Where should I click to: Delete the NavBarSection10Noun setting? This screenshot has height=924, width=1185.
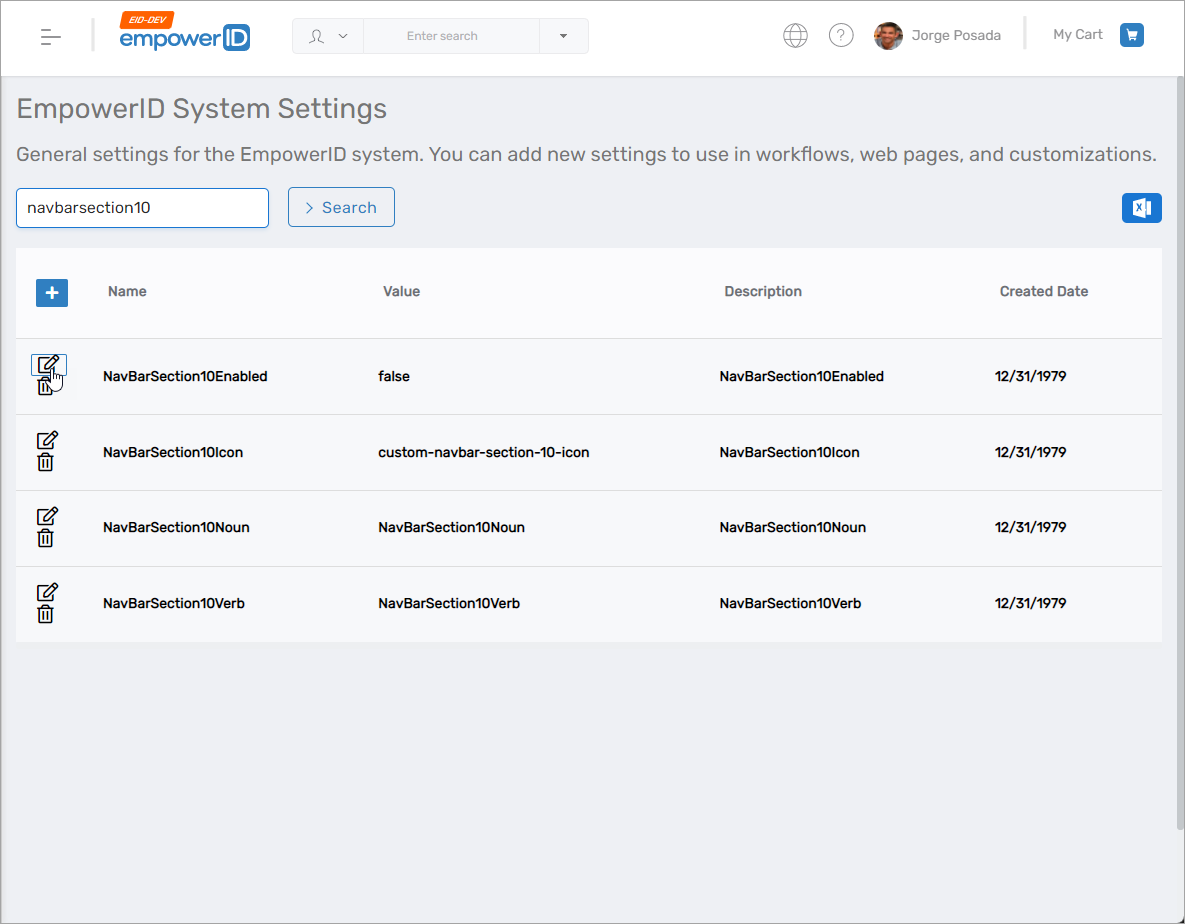click(x=46, y=538)
